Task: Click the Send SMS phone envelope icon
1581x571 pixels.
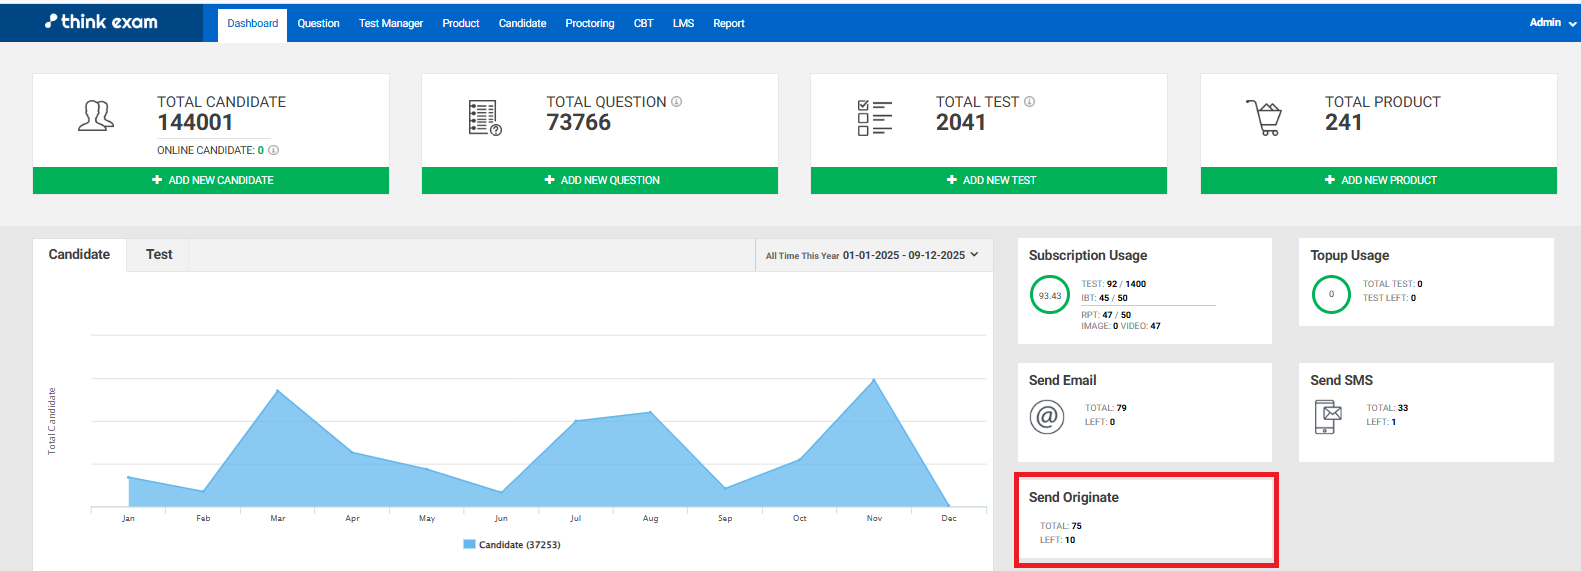Action: (x=1328, y=416)
